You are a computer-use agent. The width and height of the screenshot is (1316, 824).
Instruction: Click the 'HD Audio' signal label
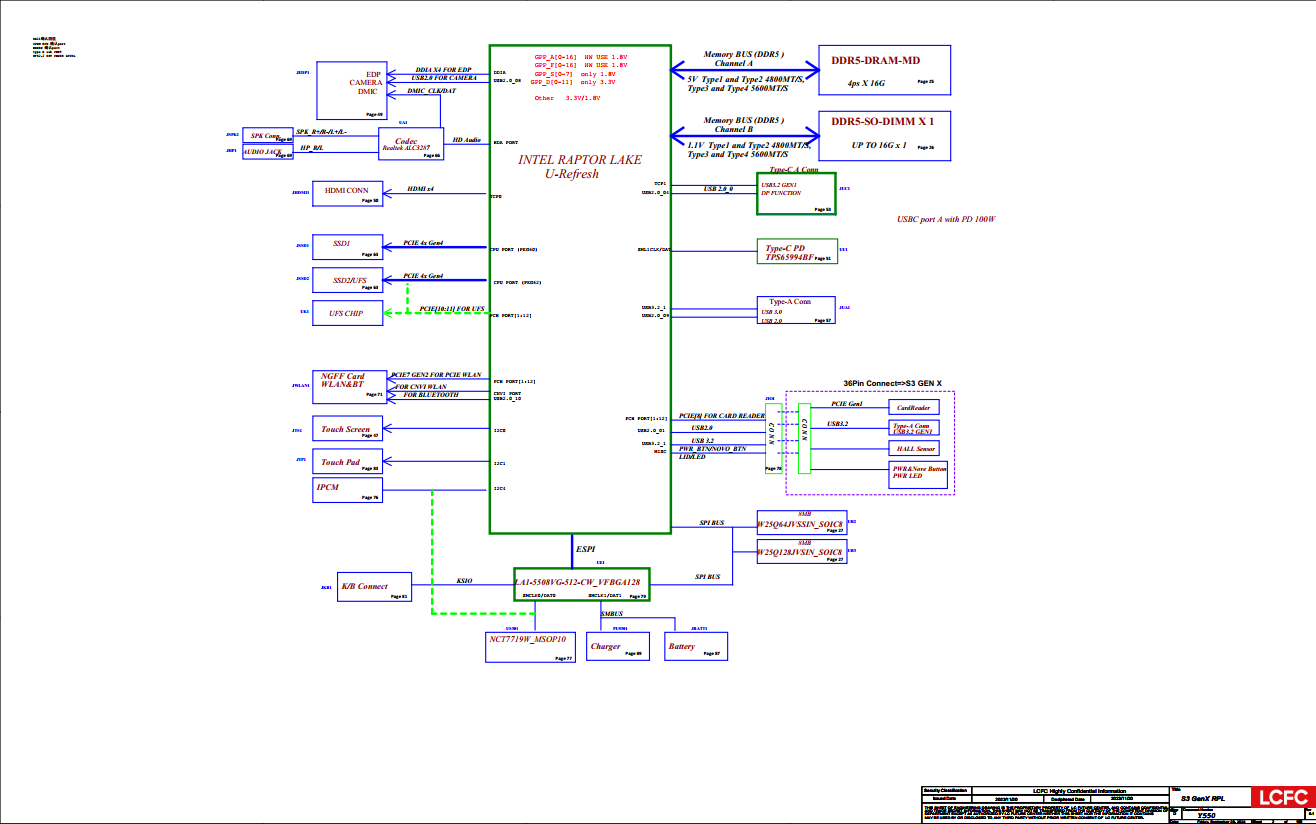(467, 140)
